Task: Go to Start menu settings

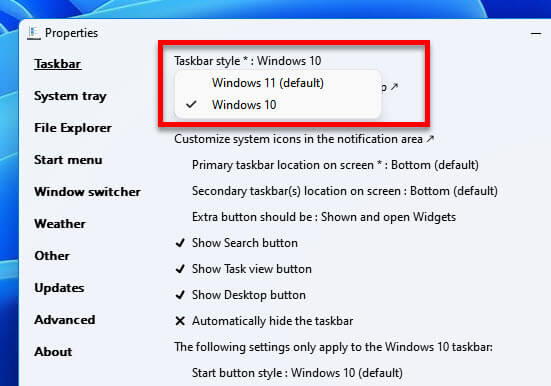Action: 69,160
